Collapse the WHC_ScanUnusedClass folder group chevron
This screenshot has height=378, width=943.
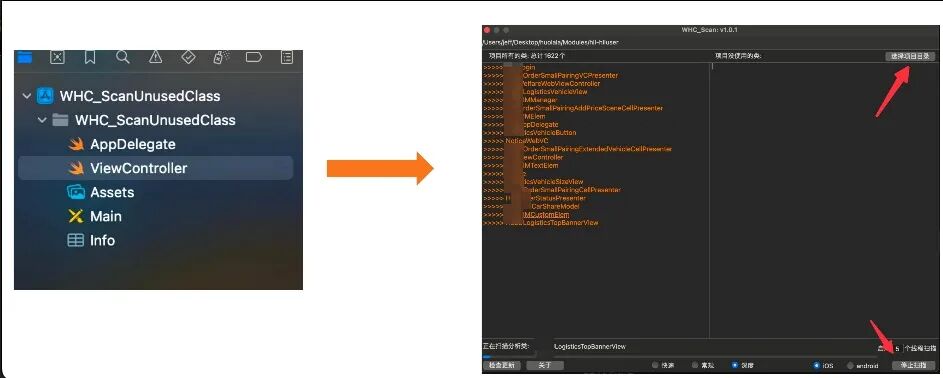41,120
